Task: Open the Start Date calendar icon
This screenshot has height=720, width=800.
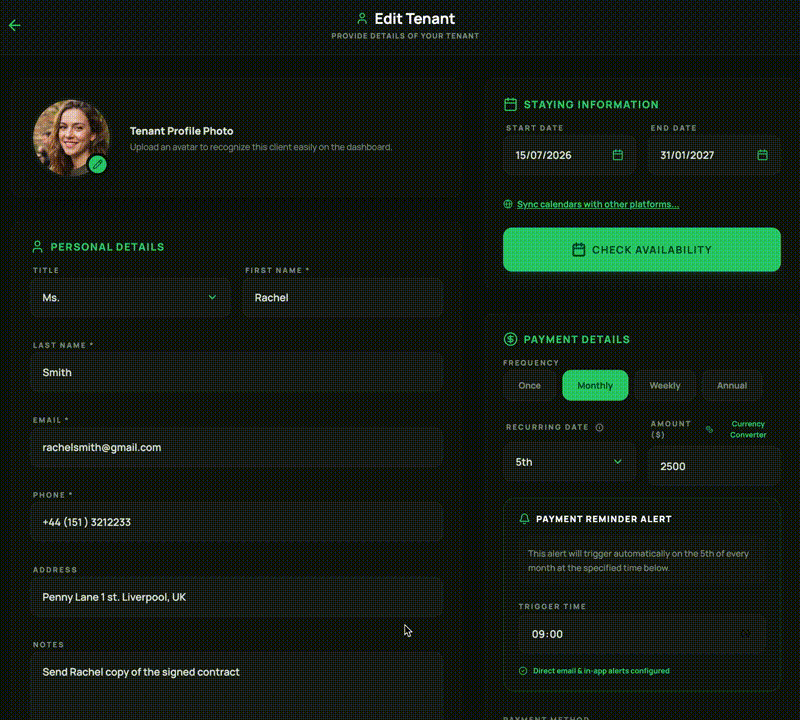Action: tap(617, 155)
